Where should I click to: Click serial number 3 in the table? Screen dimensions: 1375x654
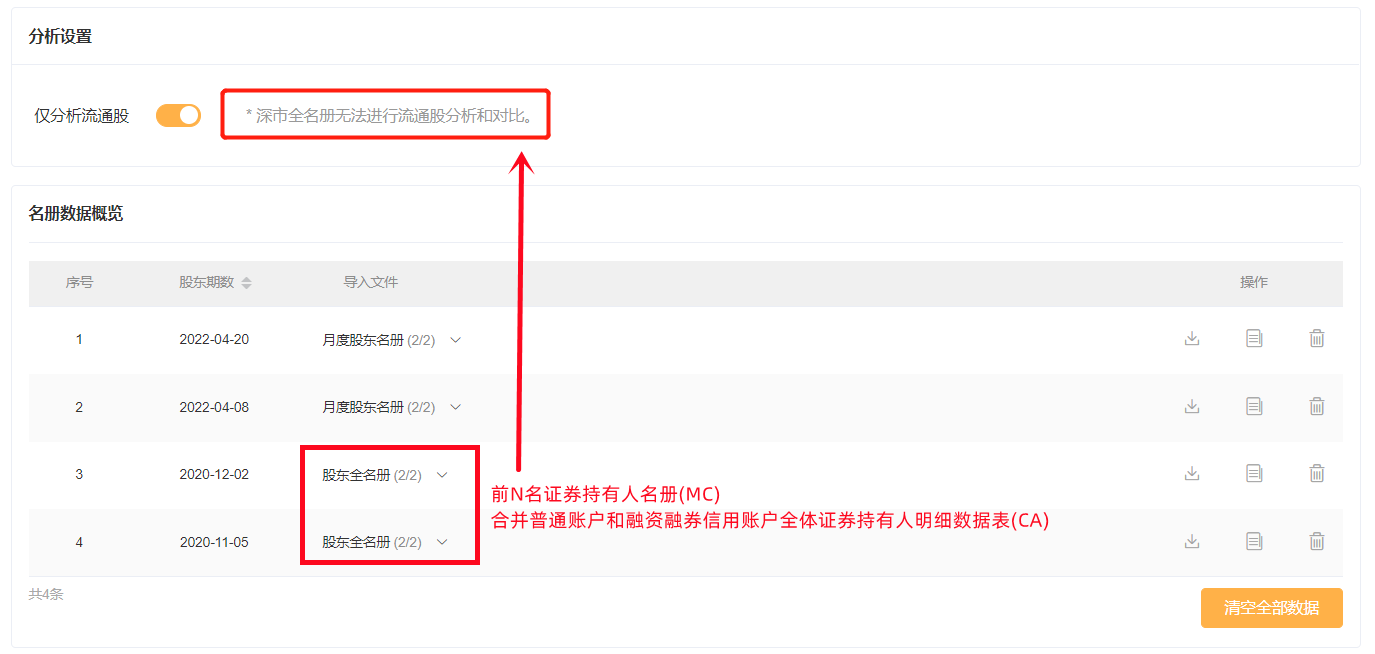(x=79, y=474)
